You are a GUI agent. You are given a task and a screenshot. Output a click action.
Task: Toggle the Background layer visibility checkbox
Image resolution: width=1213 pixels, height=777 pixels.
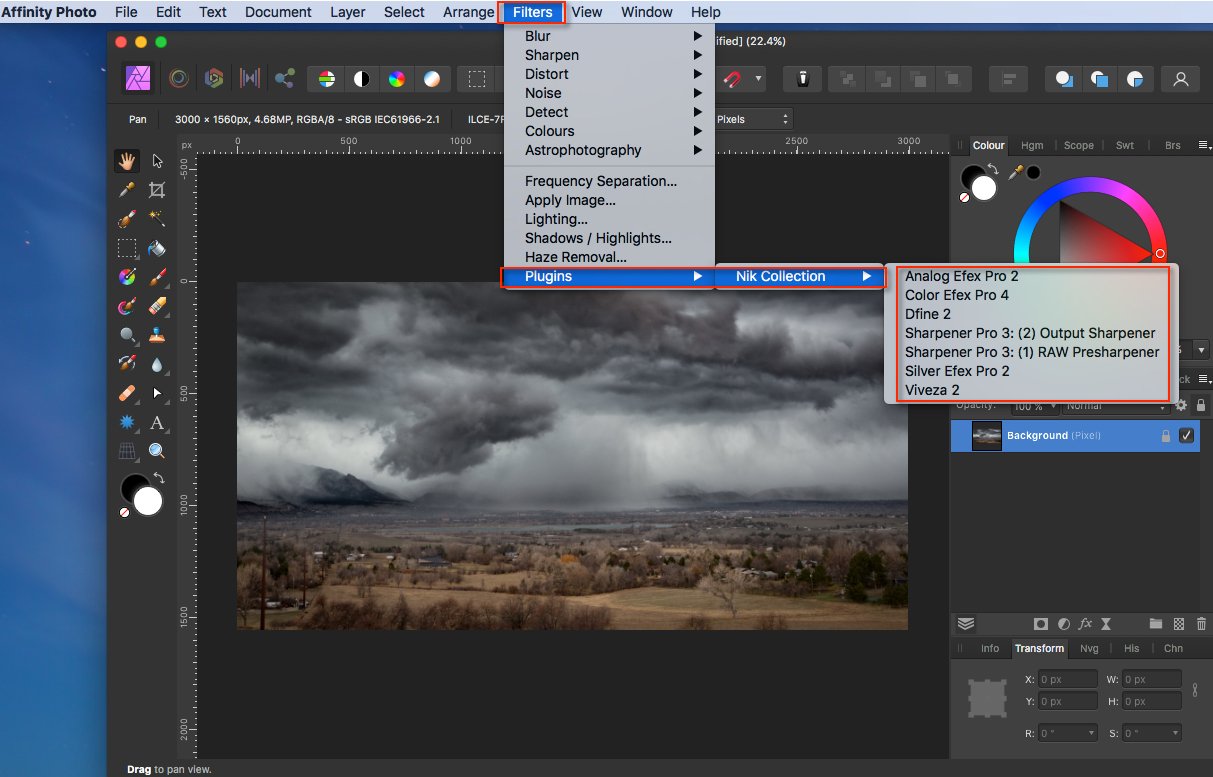pyautogui.click(x=1186, y=435)
